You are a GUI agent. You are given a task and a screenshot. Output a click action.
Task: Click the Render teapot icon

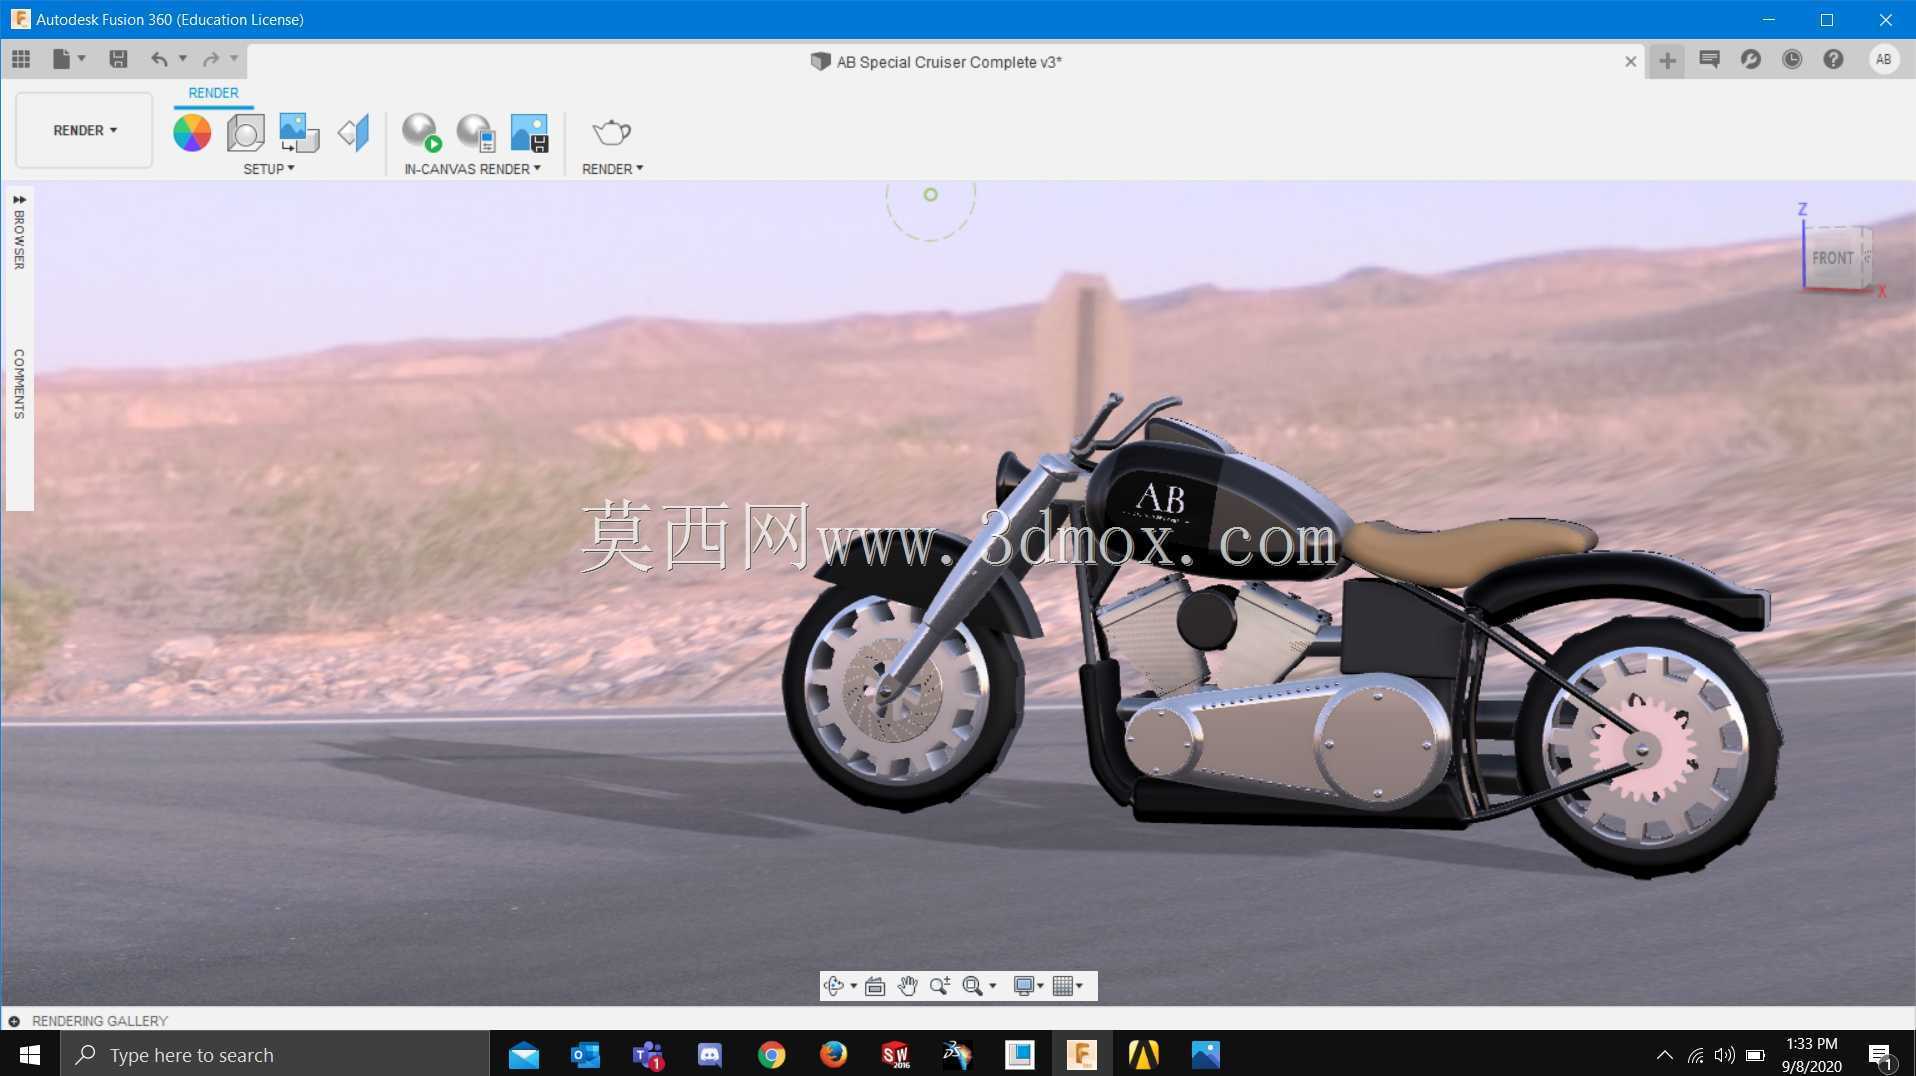pos(611,132)
